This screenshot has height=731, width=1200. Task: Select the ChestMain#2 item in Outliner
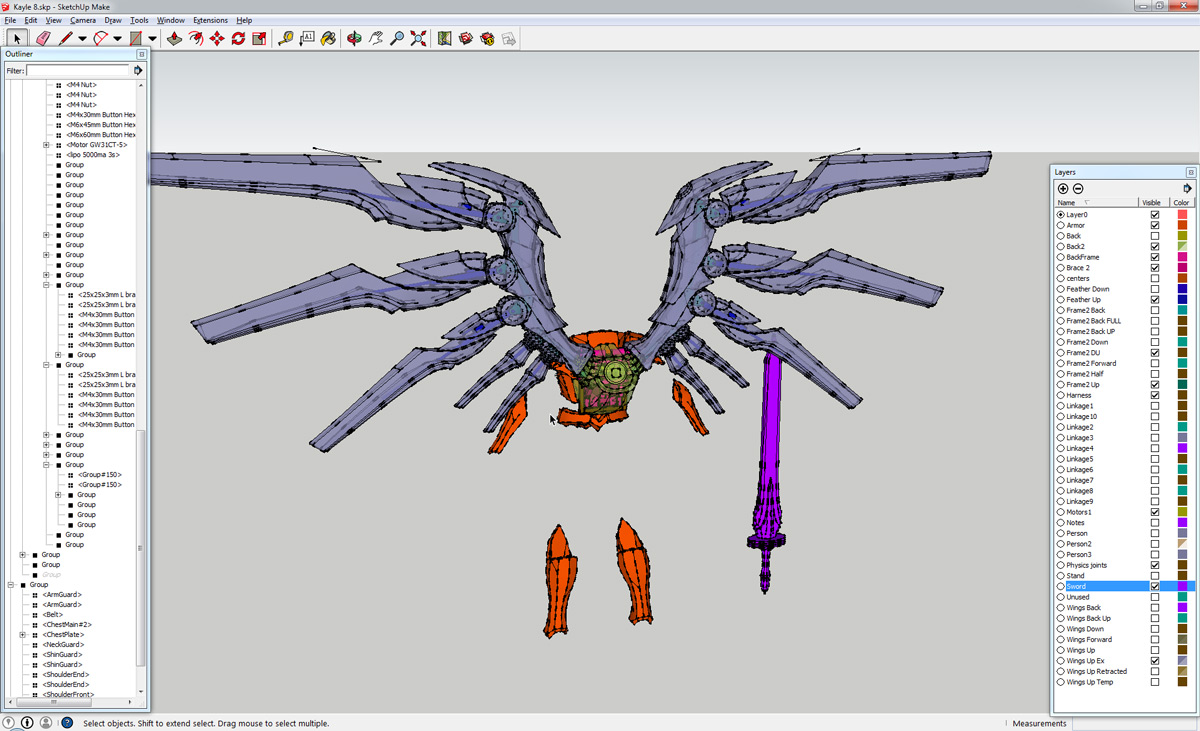66,625
